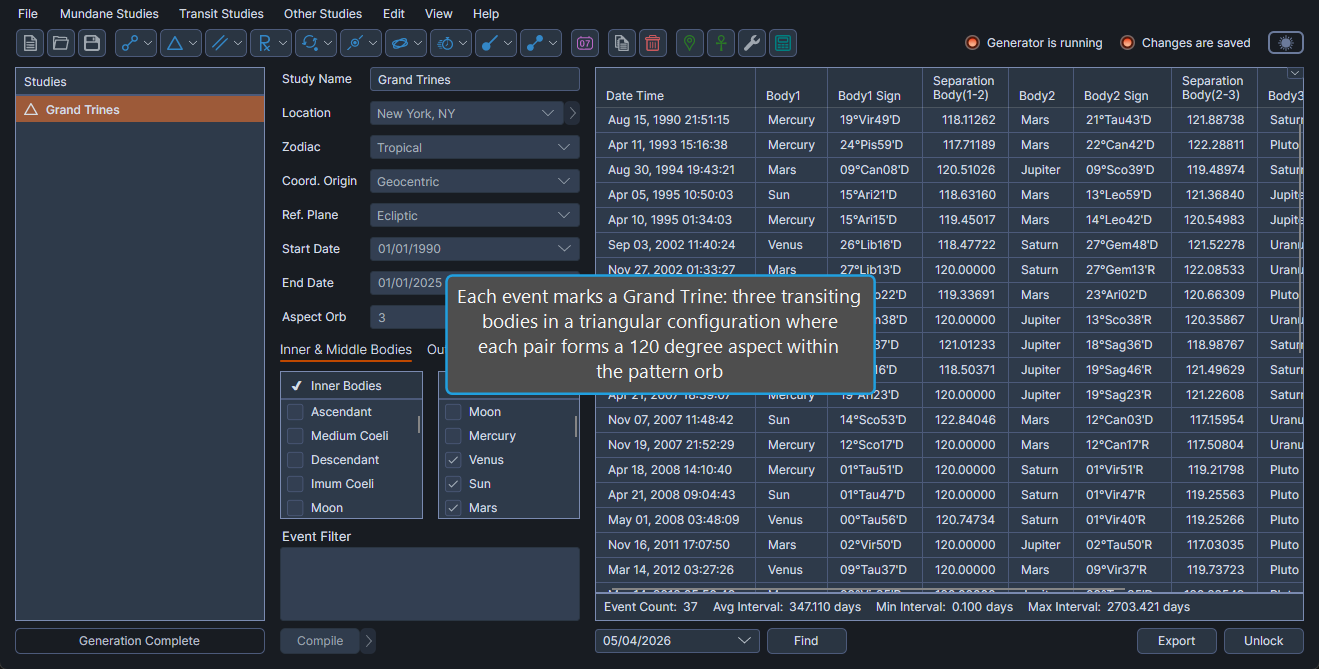Click the Aspect Orb input field
Viewport: 1319px width, 669px height.
pos(408,318)
